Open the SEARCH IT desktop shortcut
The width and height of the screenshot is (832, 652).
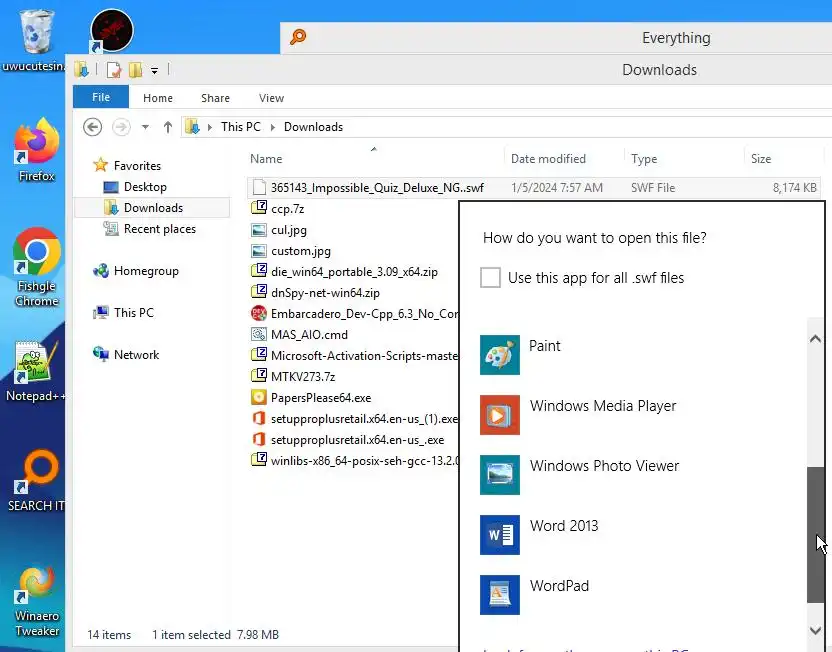[36, 481]
